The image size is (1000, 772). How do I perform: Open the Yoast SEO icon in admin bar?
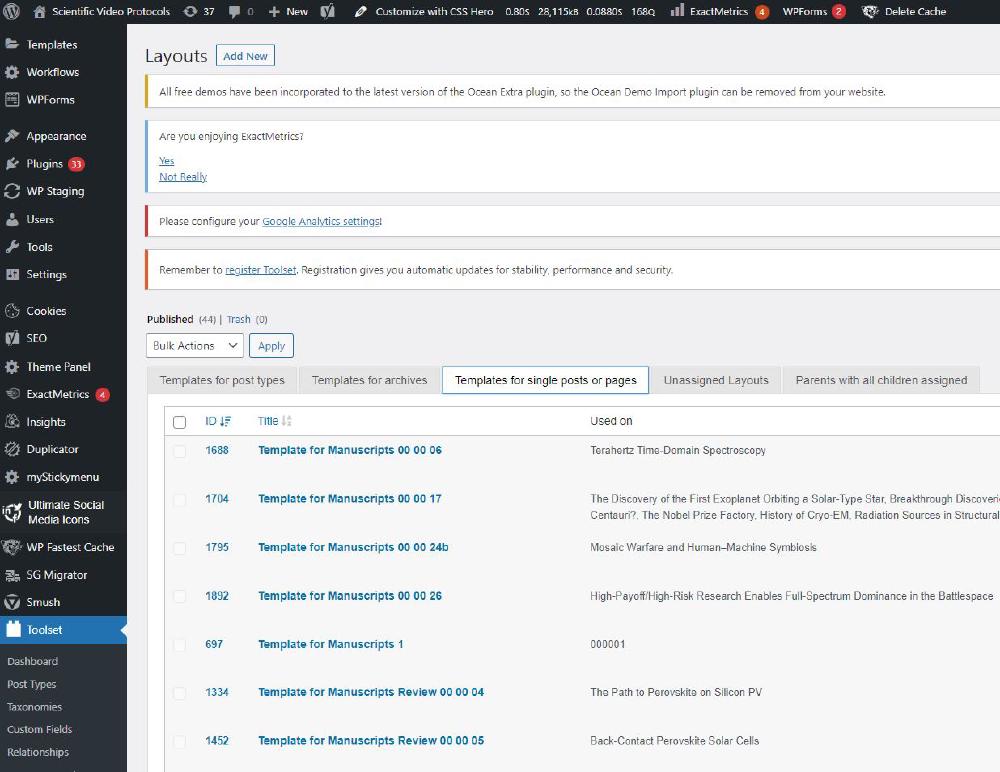pos(327,11)
